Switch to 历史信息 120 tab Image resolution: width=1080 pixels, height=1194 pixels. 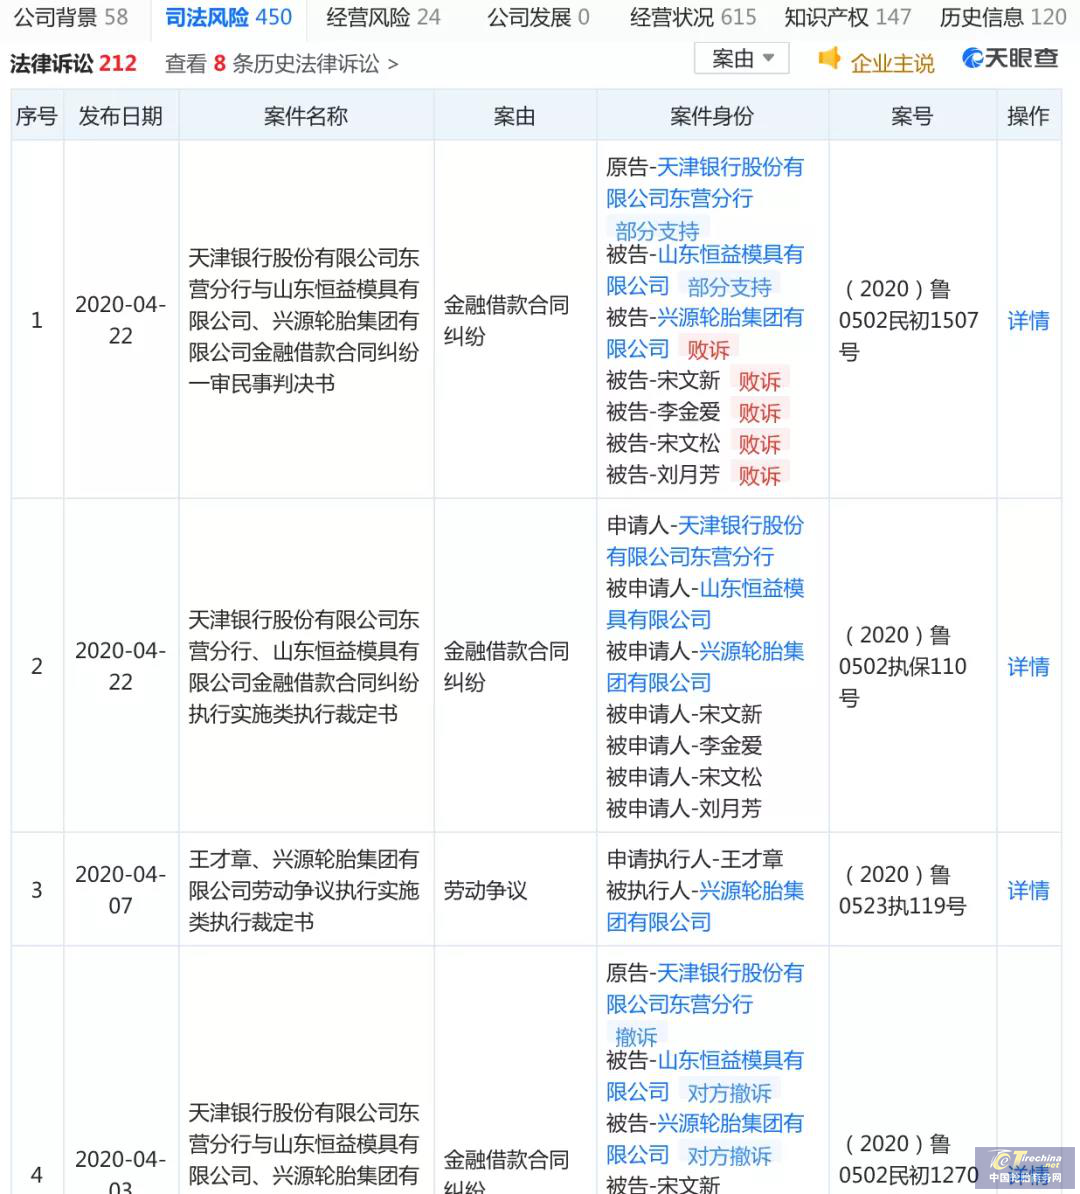1003,17
